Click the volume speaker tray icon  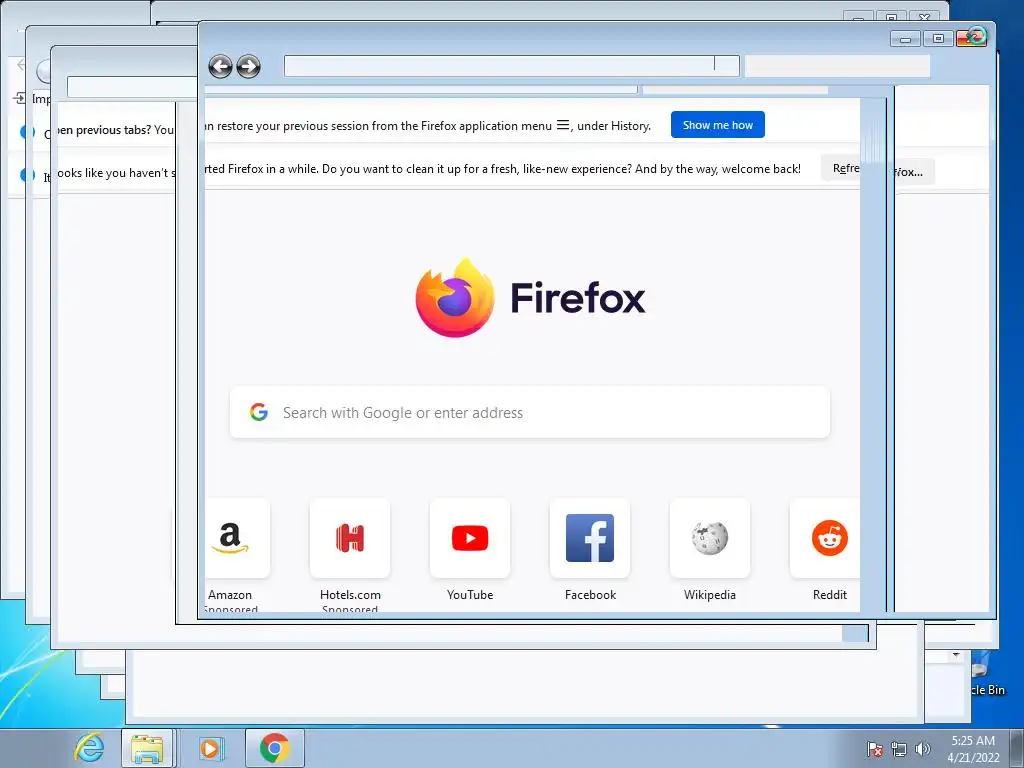coord(922,749)
